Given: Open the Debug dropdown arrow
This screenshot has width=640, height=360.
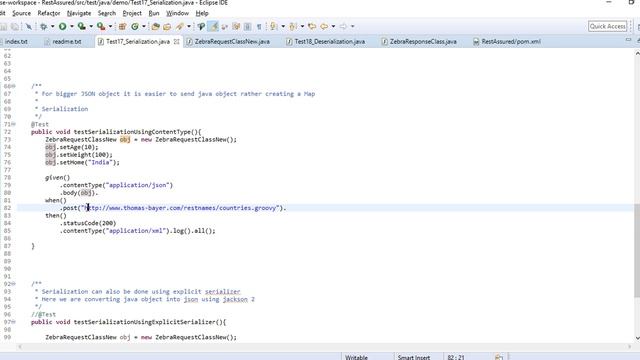Looking at the screenshot, I should 52,27.
